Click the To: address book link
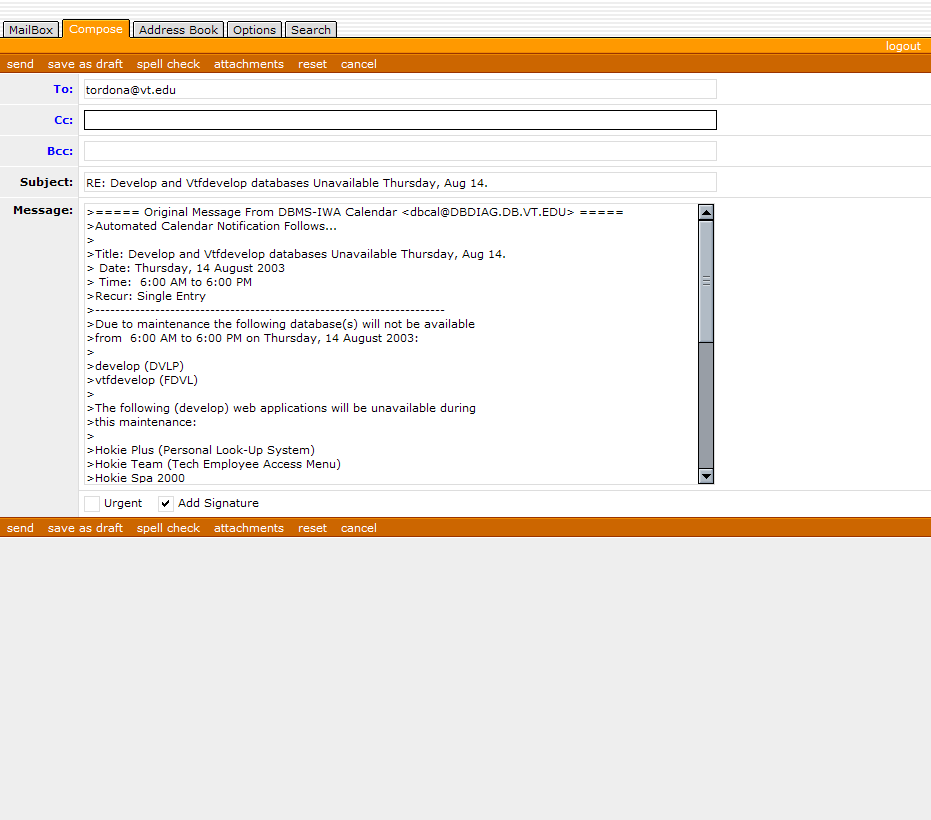931x820 pixels. [x=63, y=89]
